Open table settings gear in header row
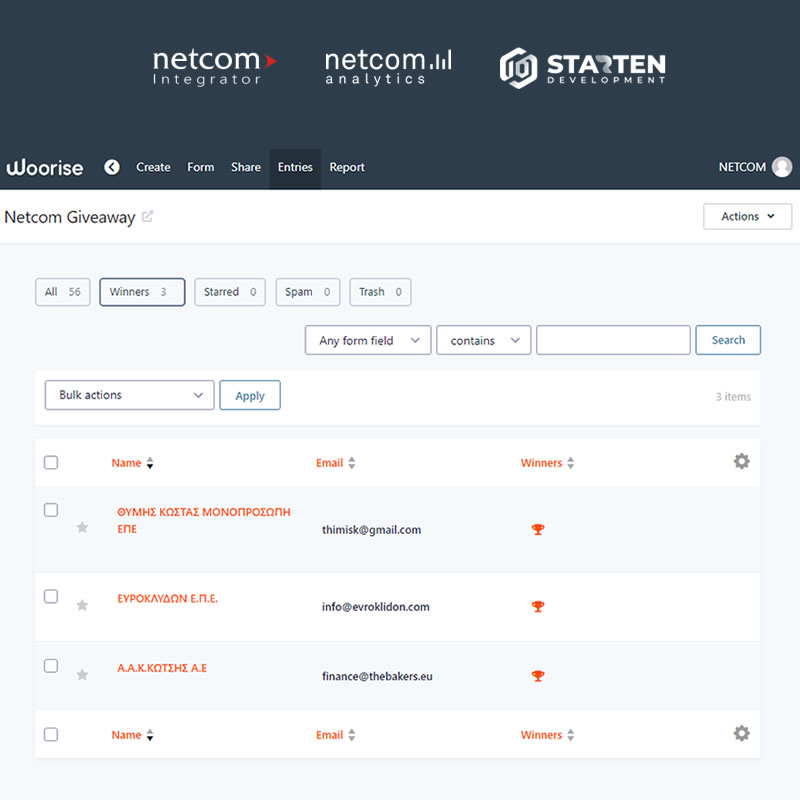The height and width of the screenshot is (800, 800). [x=741, y=461]
